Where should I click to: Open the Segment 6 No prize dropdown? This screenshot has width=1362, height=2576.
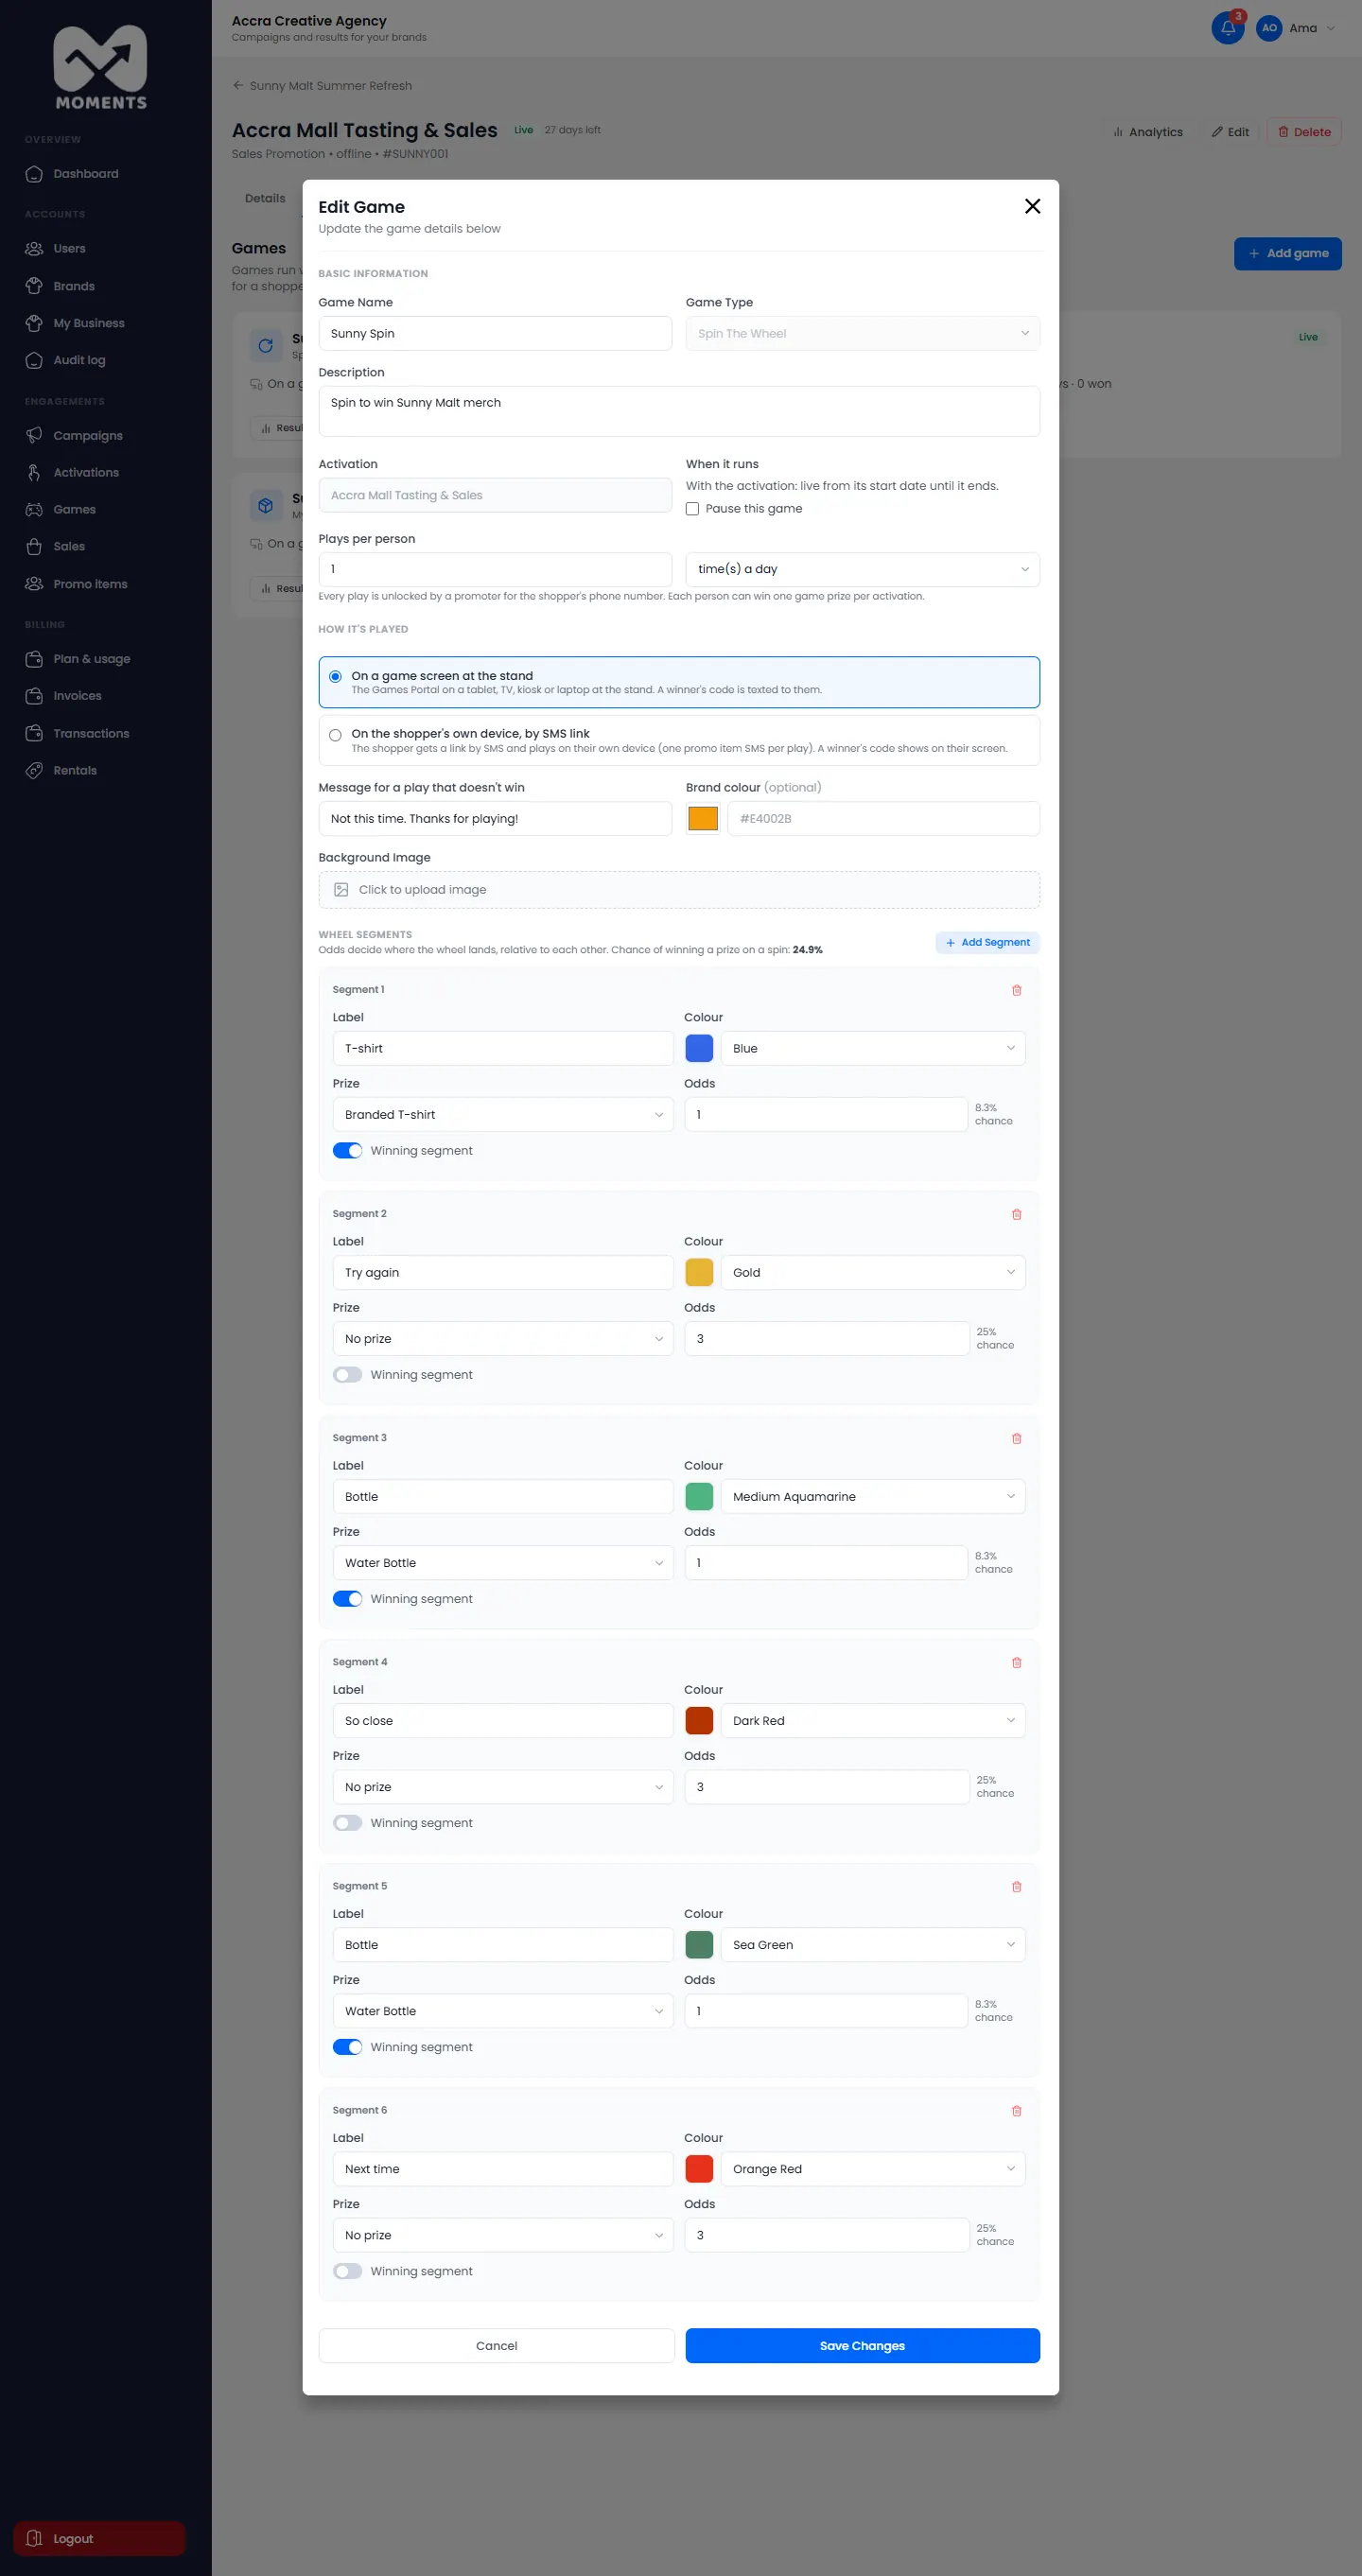click(x=503, y=2234)
